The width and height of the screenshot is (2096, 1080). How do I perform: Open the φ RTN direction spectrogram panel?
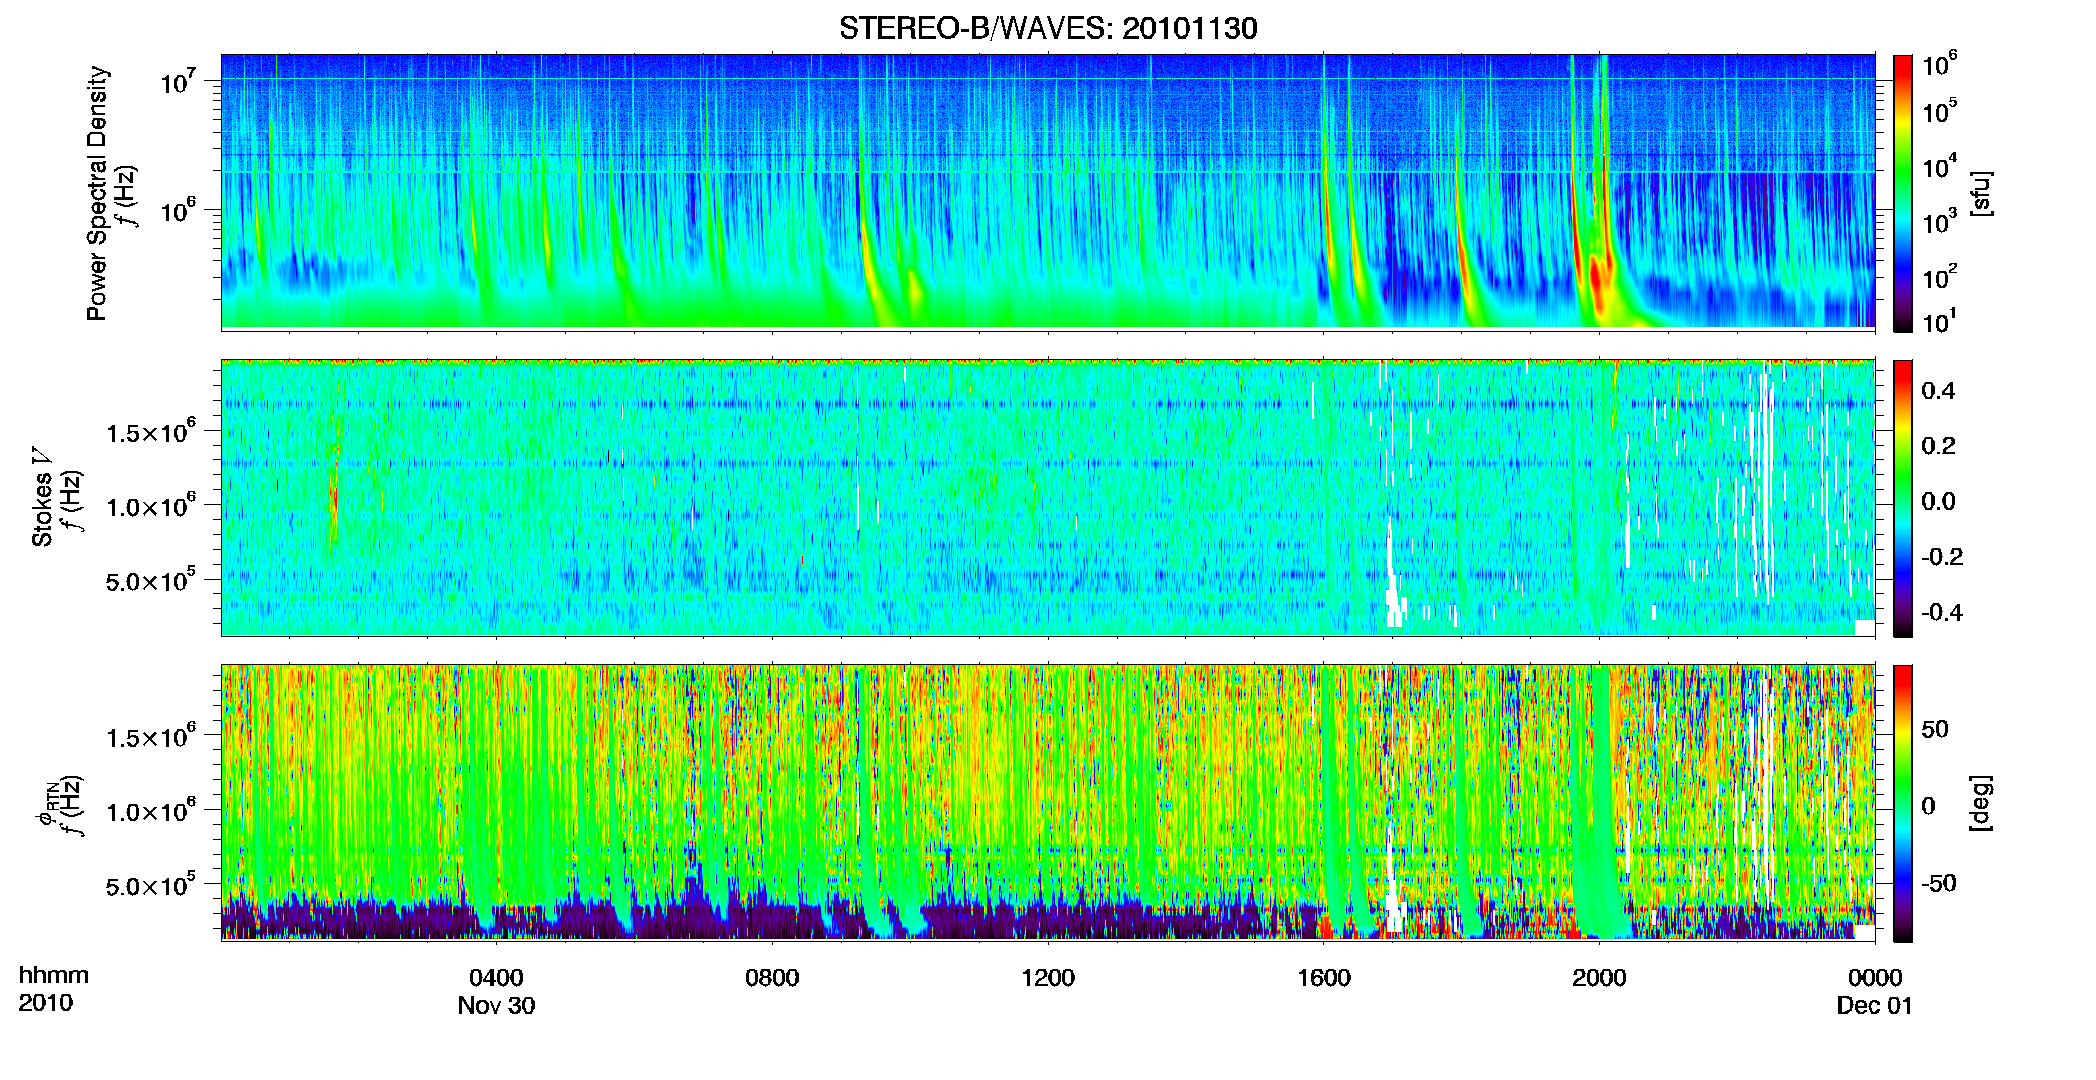pyautogui.click(x=1048, y=802)
